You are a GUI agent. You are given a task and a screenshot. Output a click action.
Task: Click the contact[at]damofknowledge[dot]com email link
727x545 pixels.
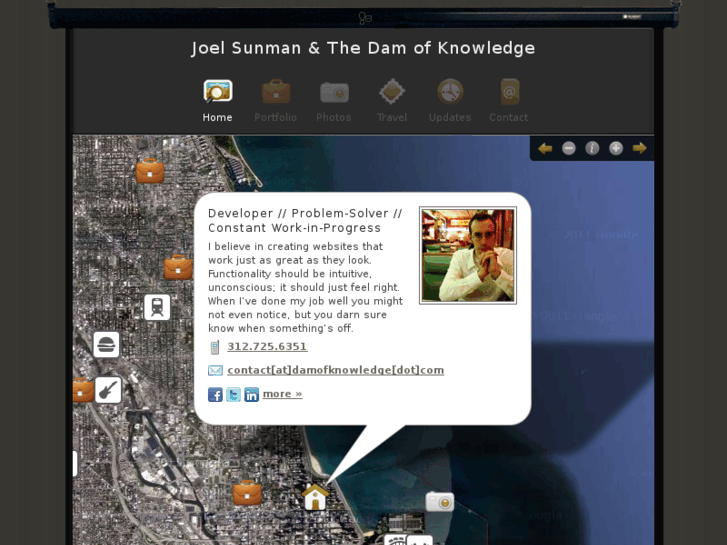click(x=336, y=370)
